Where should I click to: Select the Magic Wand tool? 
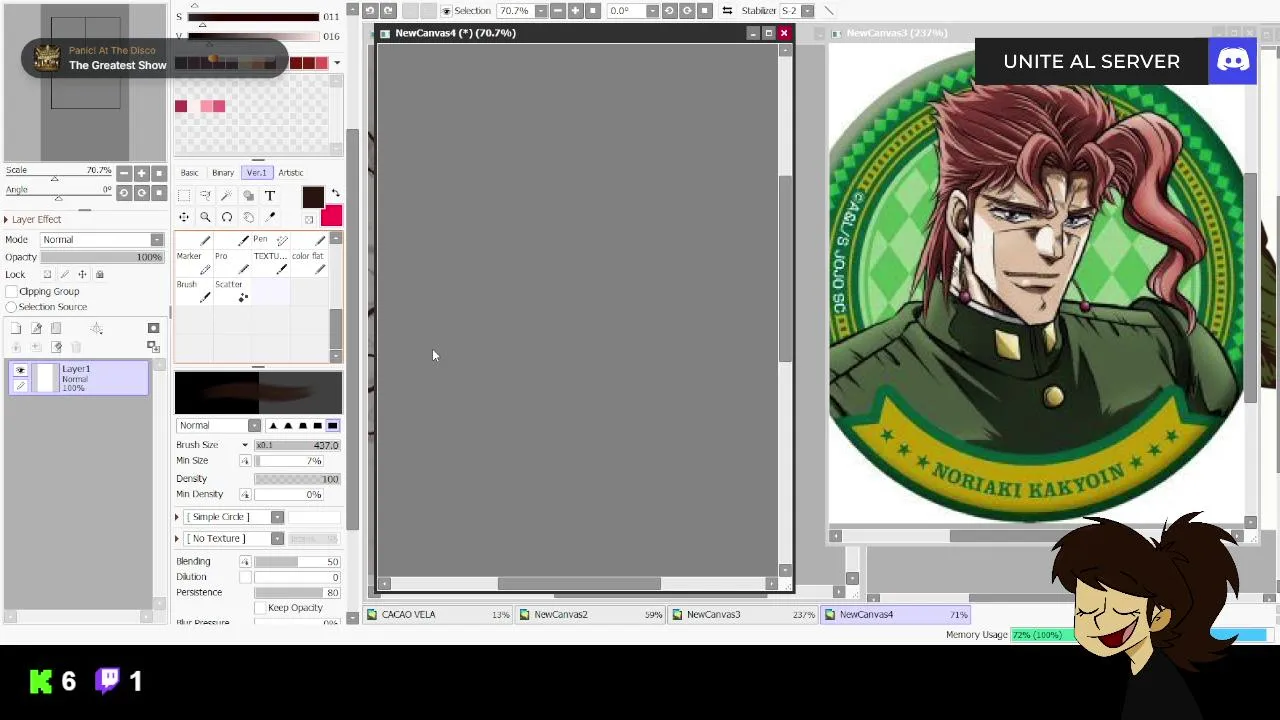(227, 195)
